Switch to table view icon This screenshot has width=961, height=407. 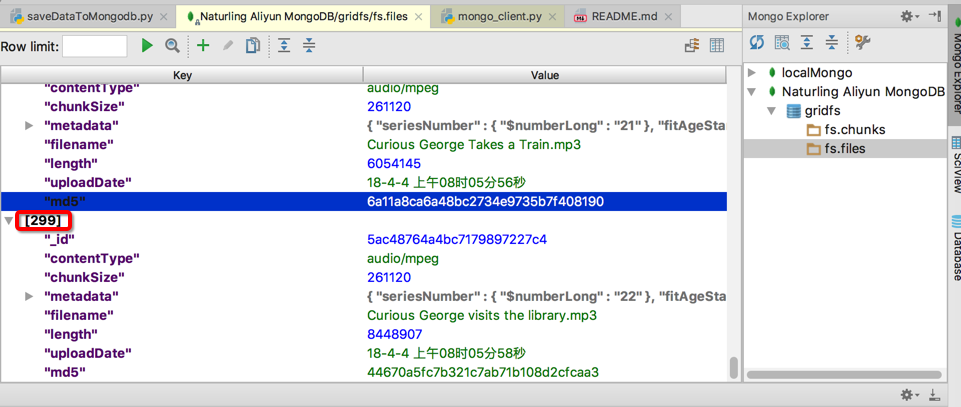click(x=717, y=46)
